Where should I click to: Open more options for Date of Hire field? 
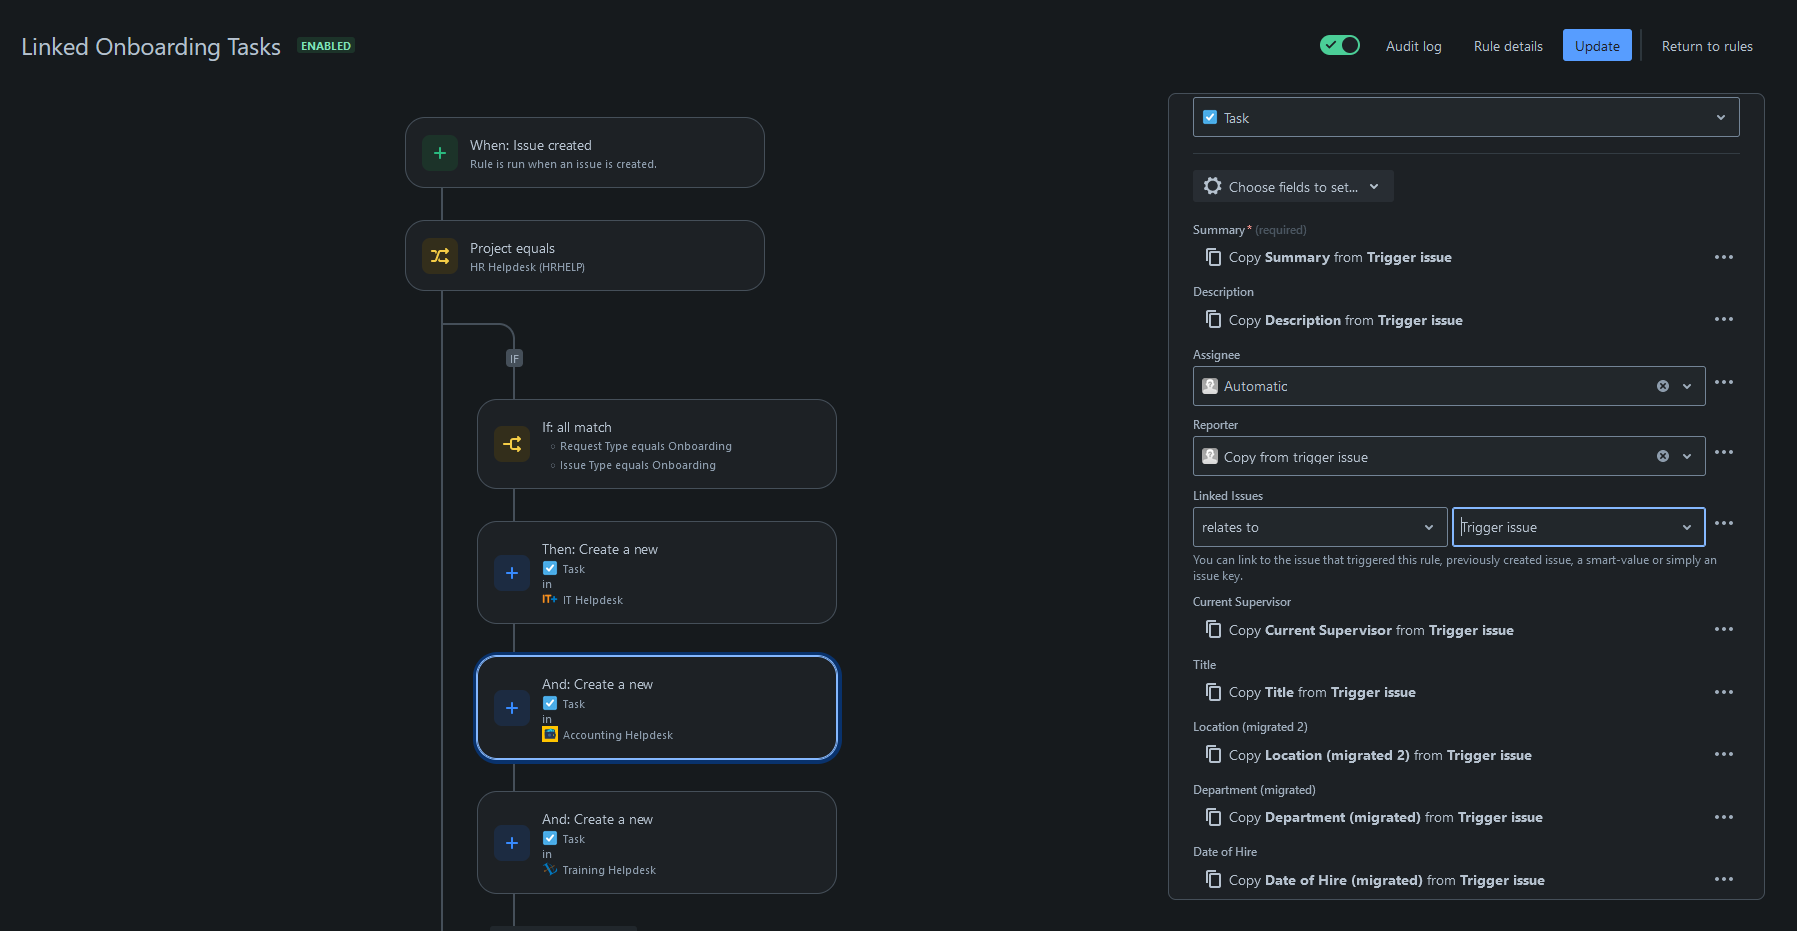point(1724,879)
